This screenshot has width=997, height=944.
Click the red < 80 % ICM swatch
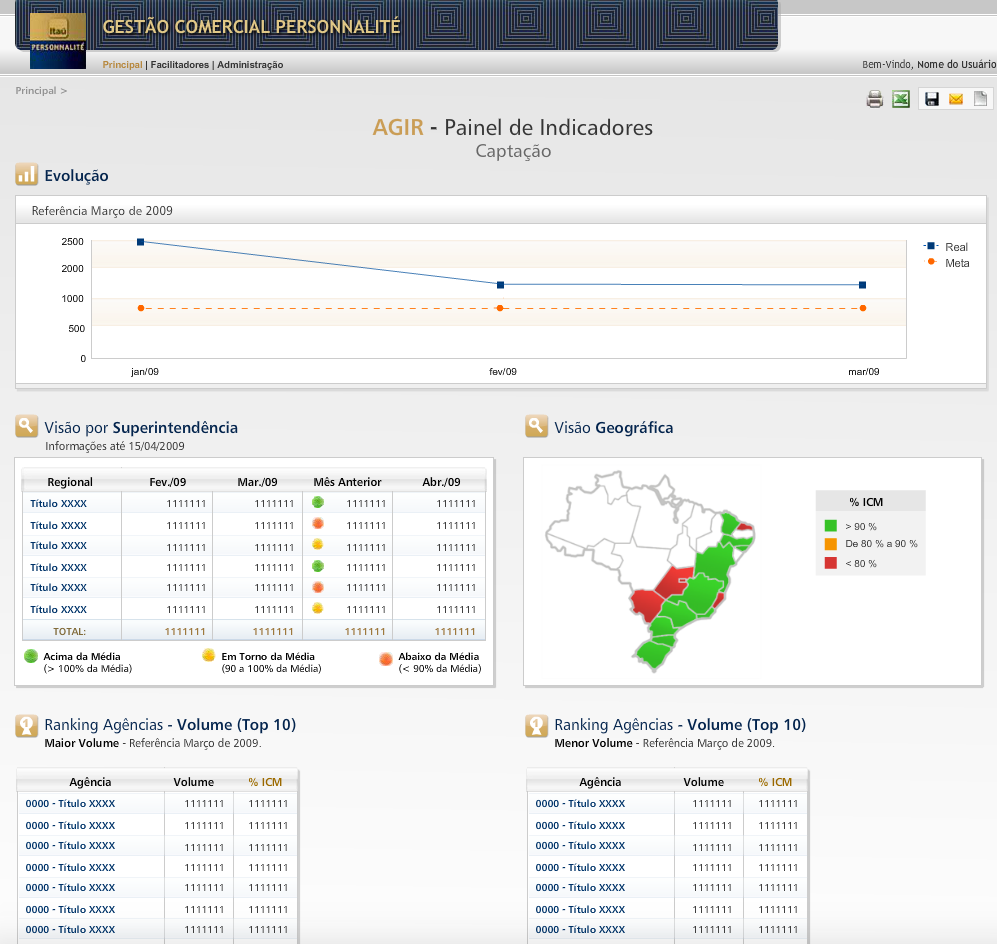tap(830, 563)
